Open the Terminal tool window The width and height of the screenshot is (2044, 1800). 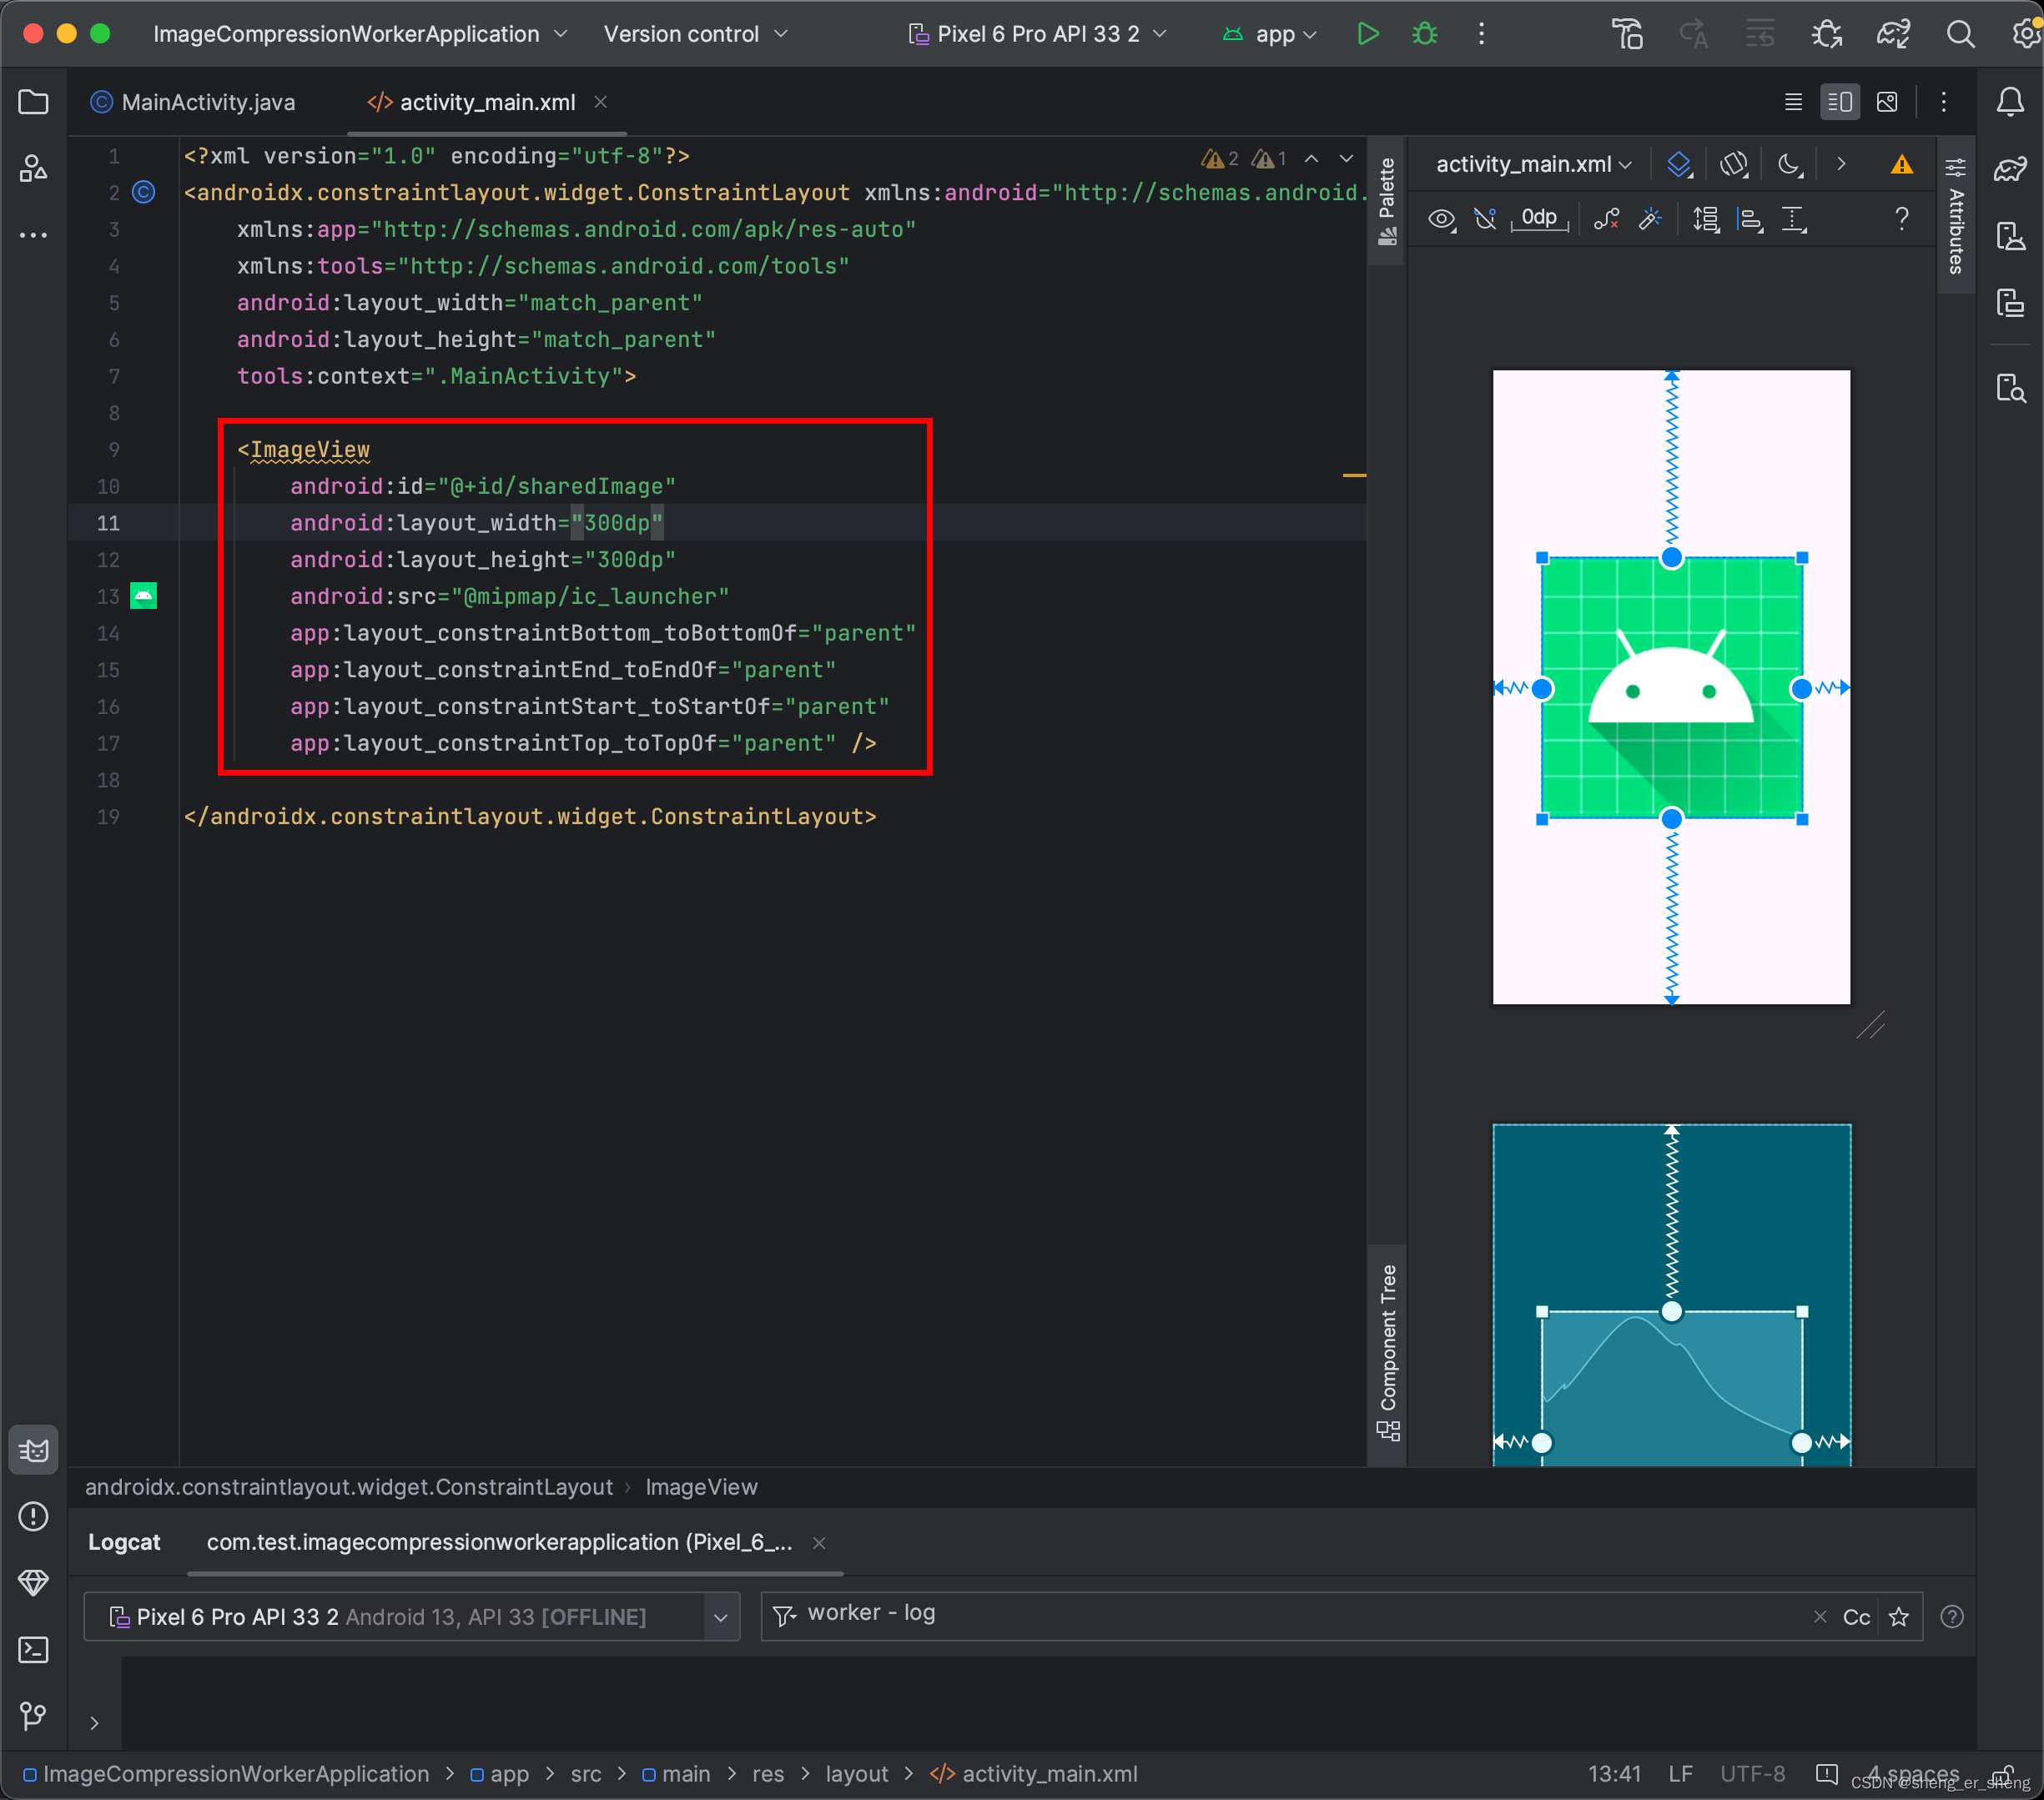pyautogui.click(x=33, y=1650)
